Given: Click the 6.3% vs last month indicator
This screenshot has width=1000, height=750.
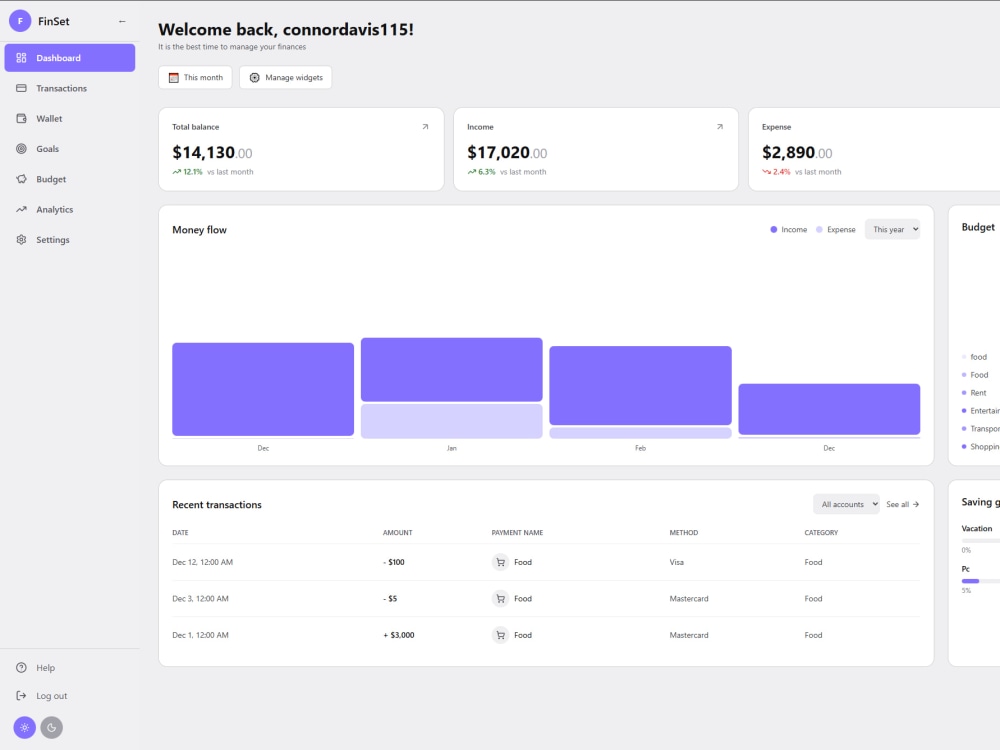Looking at the screenshot, I should click(x=507, y=172).
